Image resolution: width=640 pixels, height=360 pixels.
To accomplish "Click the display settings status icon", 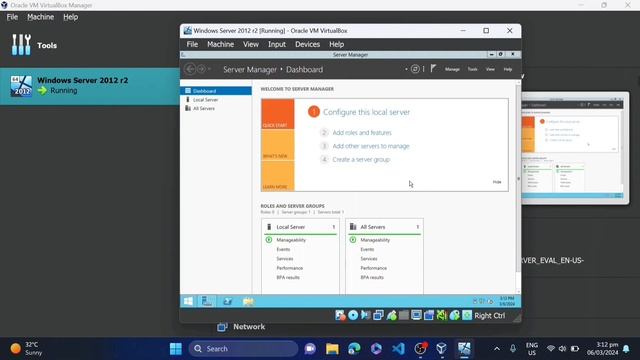I will click(x=416, y=315).
